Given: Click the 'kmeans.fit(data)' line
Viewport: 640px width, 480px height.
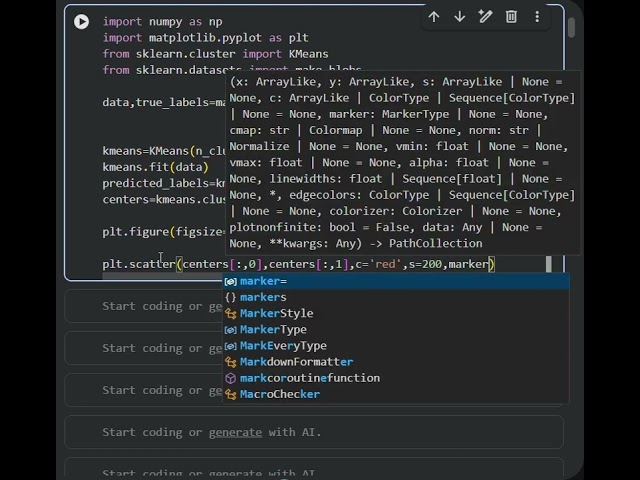Looking at the screenshot, I should click(156, 167).
